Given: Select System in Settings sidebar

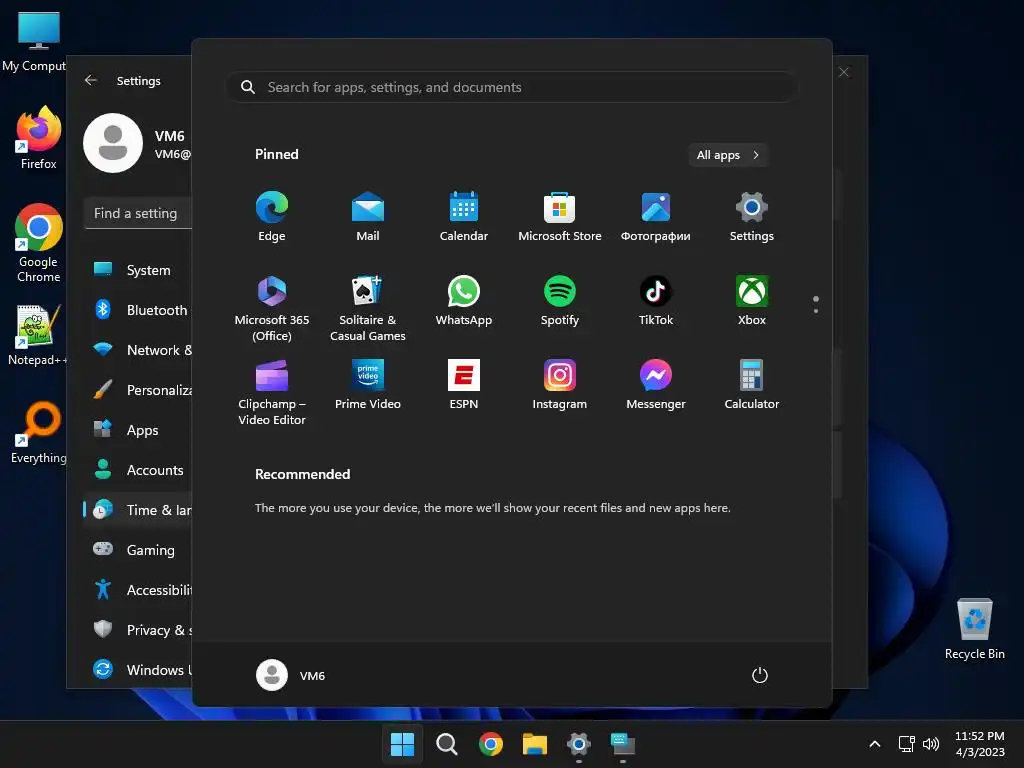Looking at the screenshot, I should [138, 270].
